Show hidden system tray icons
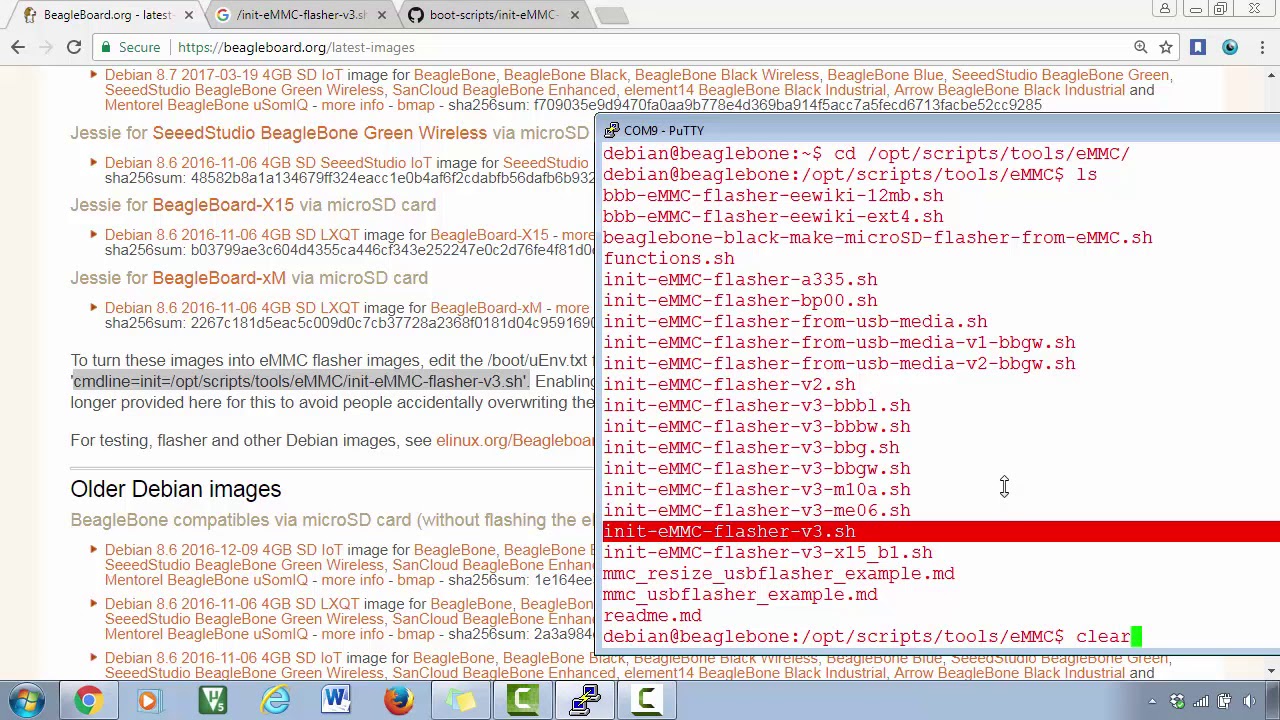Image resolution: width=1280 pixels, height=720 pixels. coord(1152,701)
